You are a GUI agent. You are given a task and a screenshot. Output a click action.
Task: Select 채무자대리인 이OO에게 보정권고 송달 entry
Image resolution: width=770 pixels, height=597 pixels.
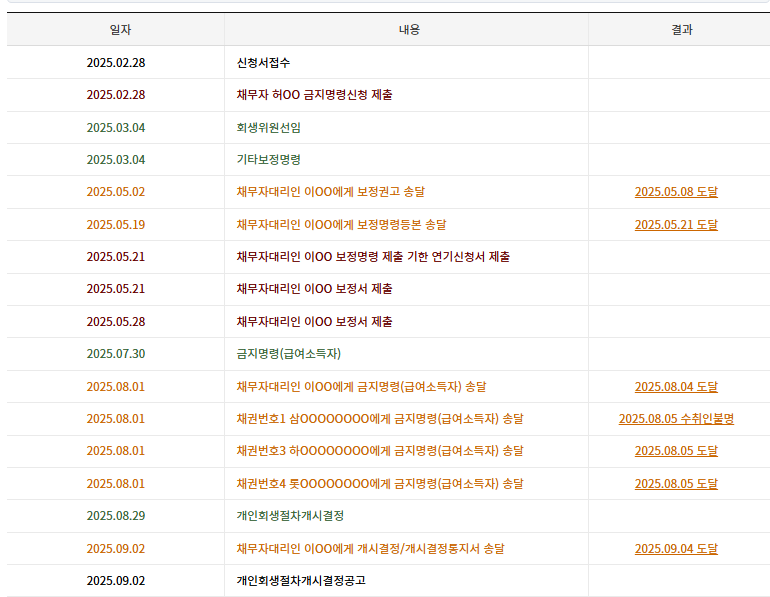(x=330, y=192)
